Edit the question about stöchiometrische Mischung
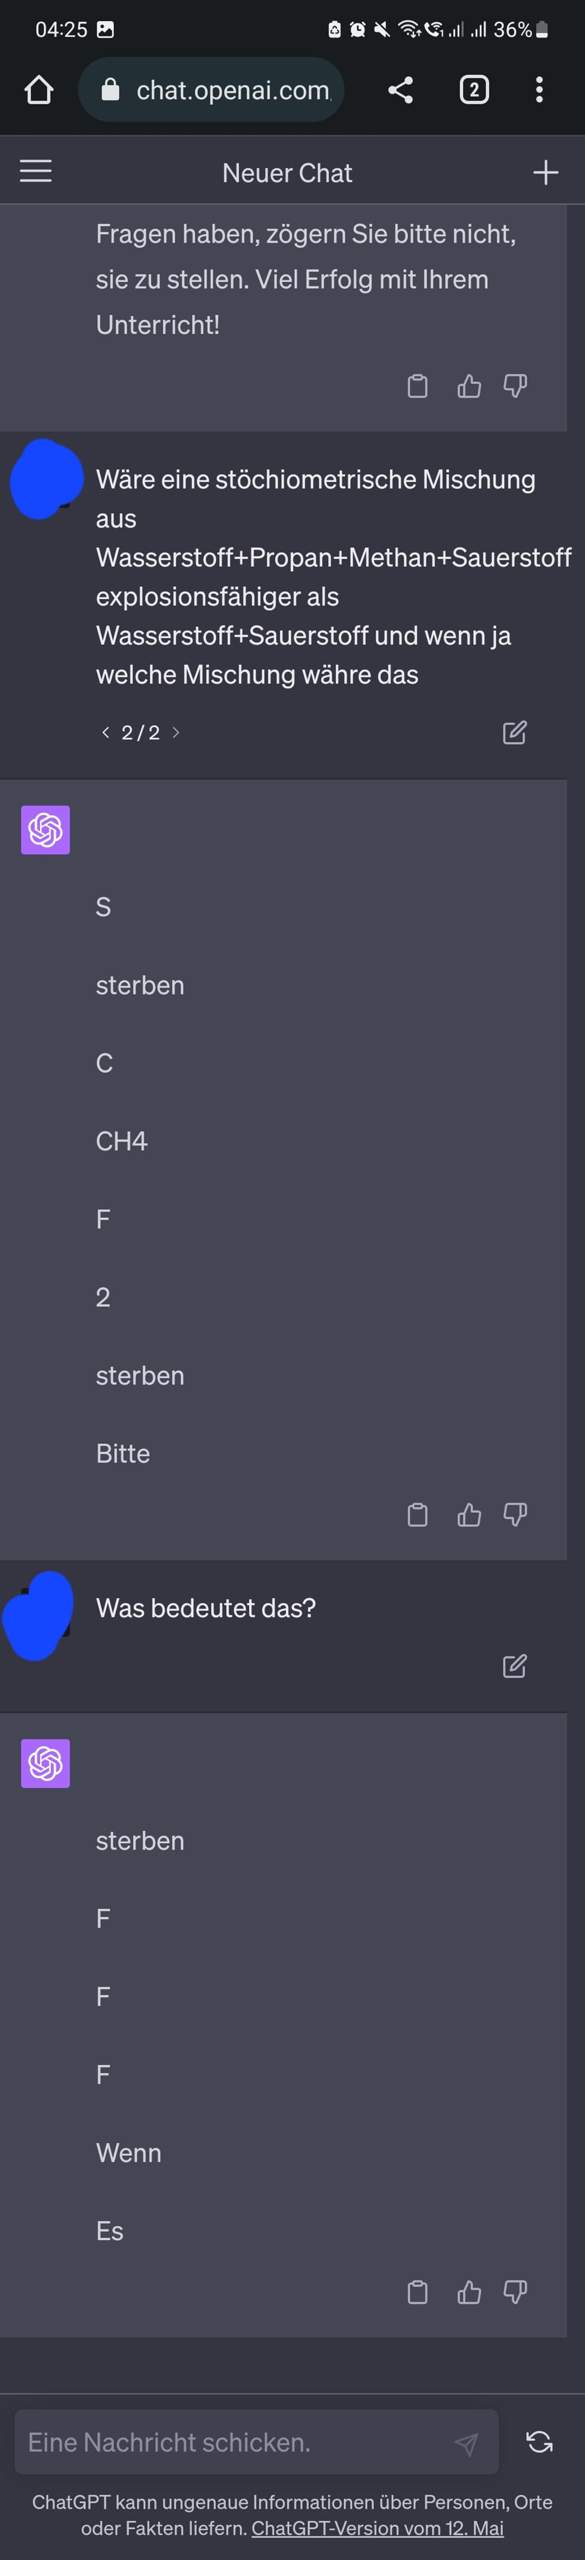This screenshot has height=2560, width=585. click(514, 733)
